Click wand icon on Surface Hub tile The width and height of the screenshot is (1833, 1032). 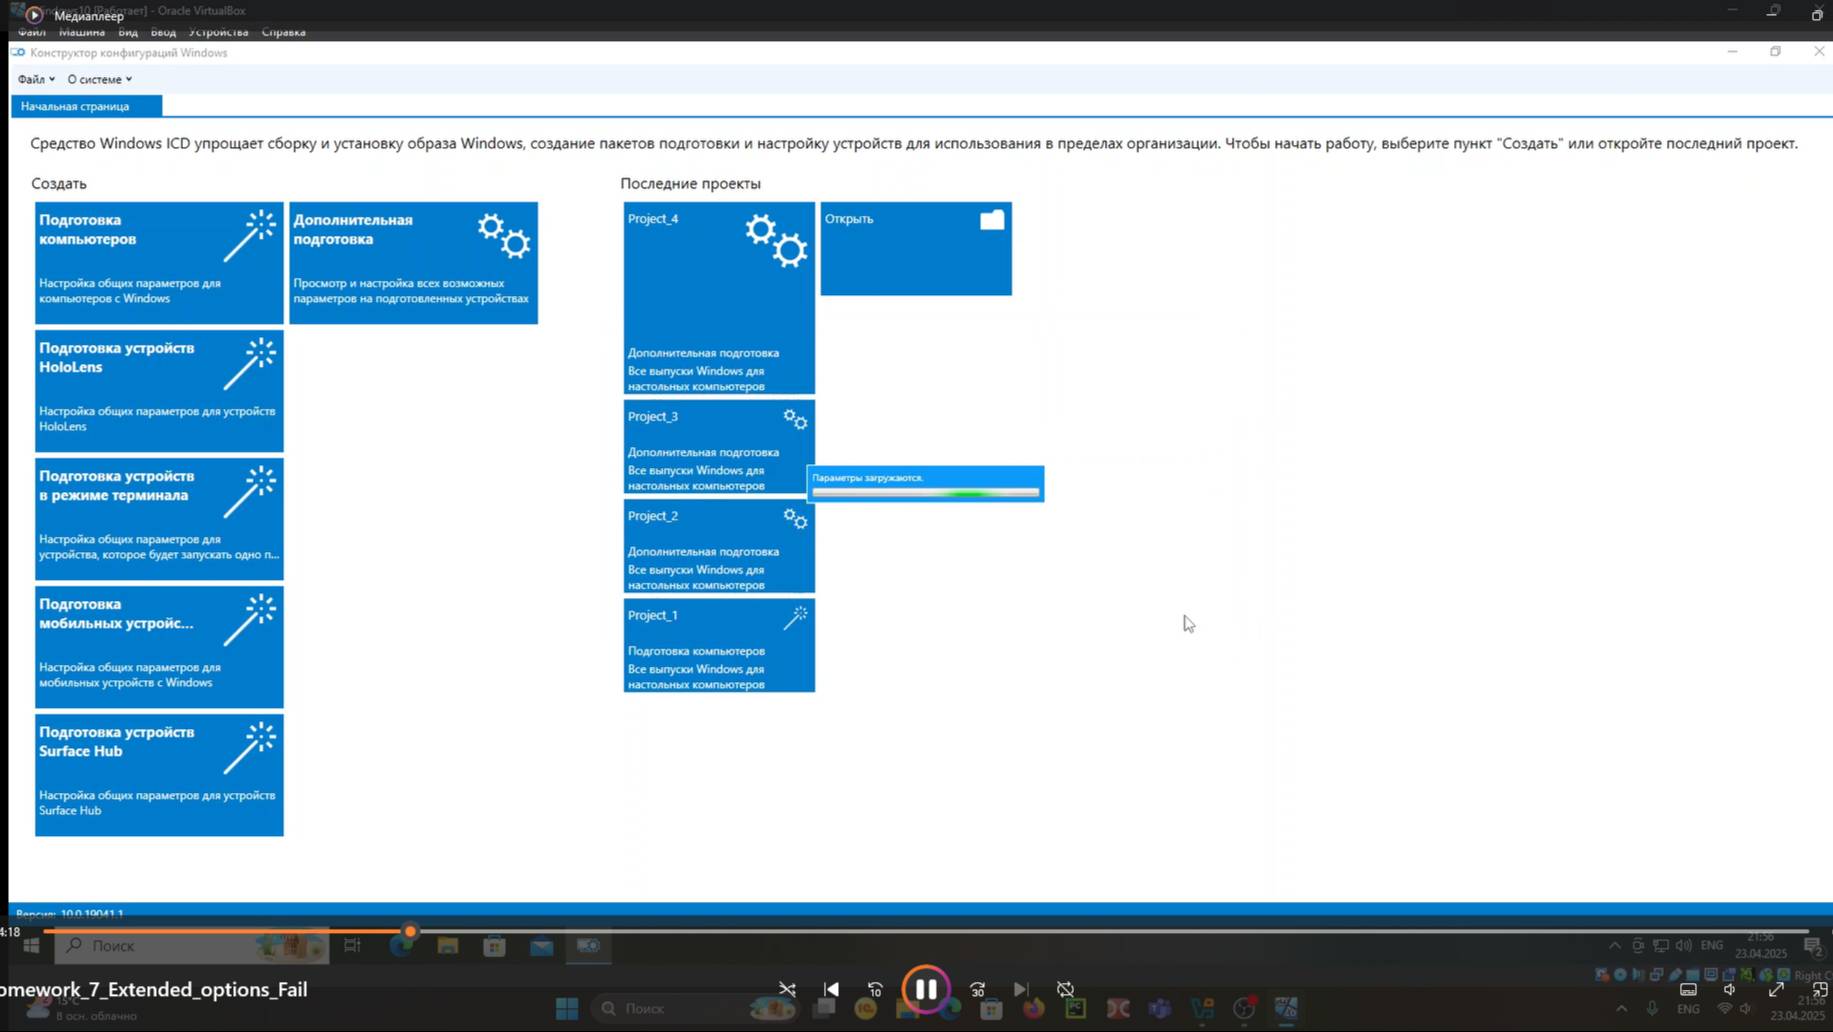click(250, 748)
